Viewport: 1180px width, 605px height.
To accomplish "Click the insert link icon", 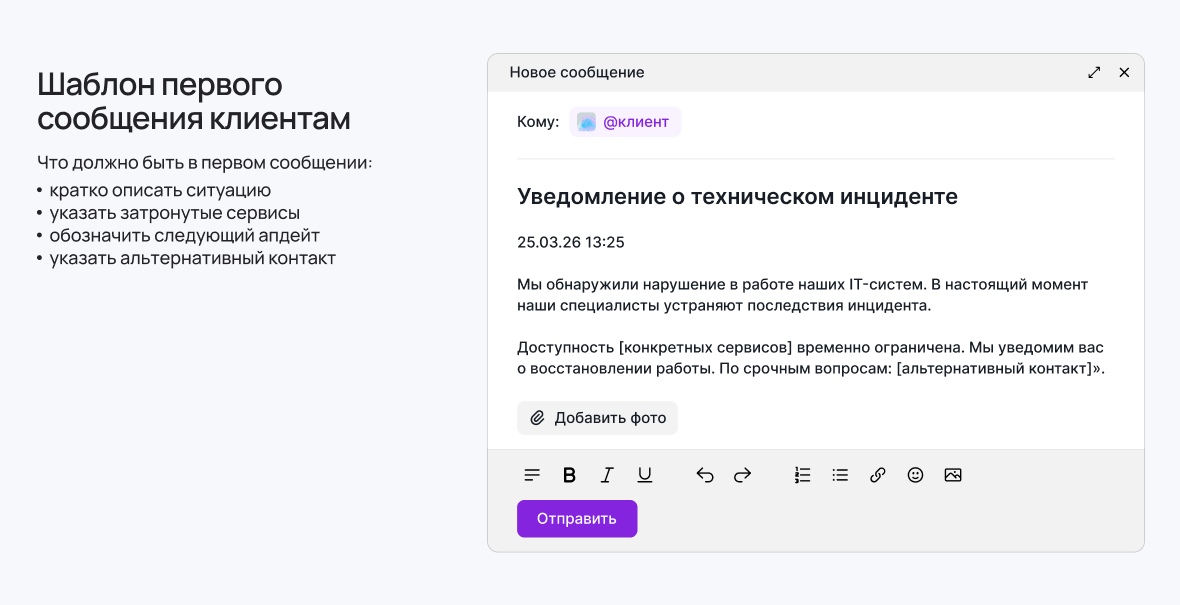I will [877, 475].
